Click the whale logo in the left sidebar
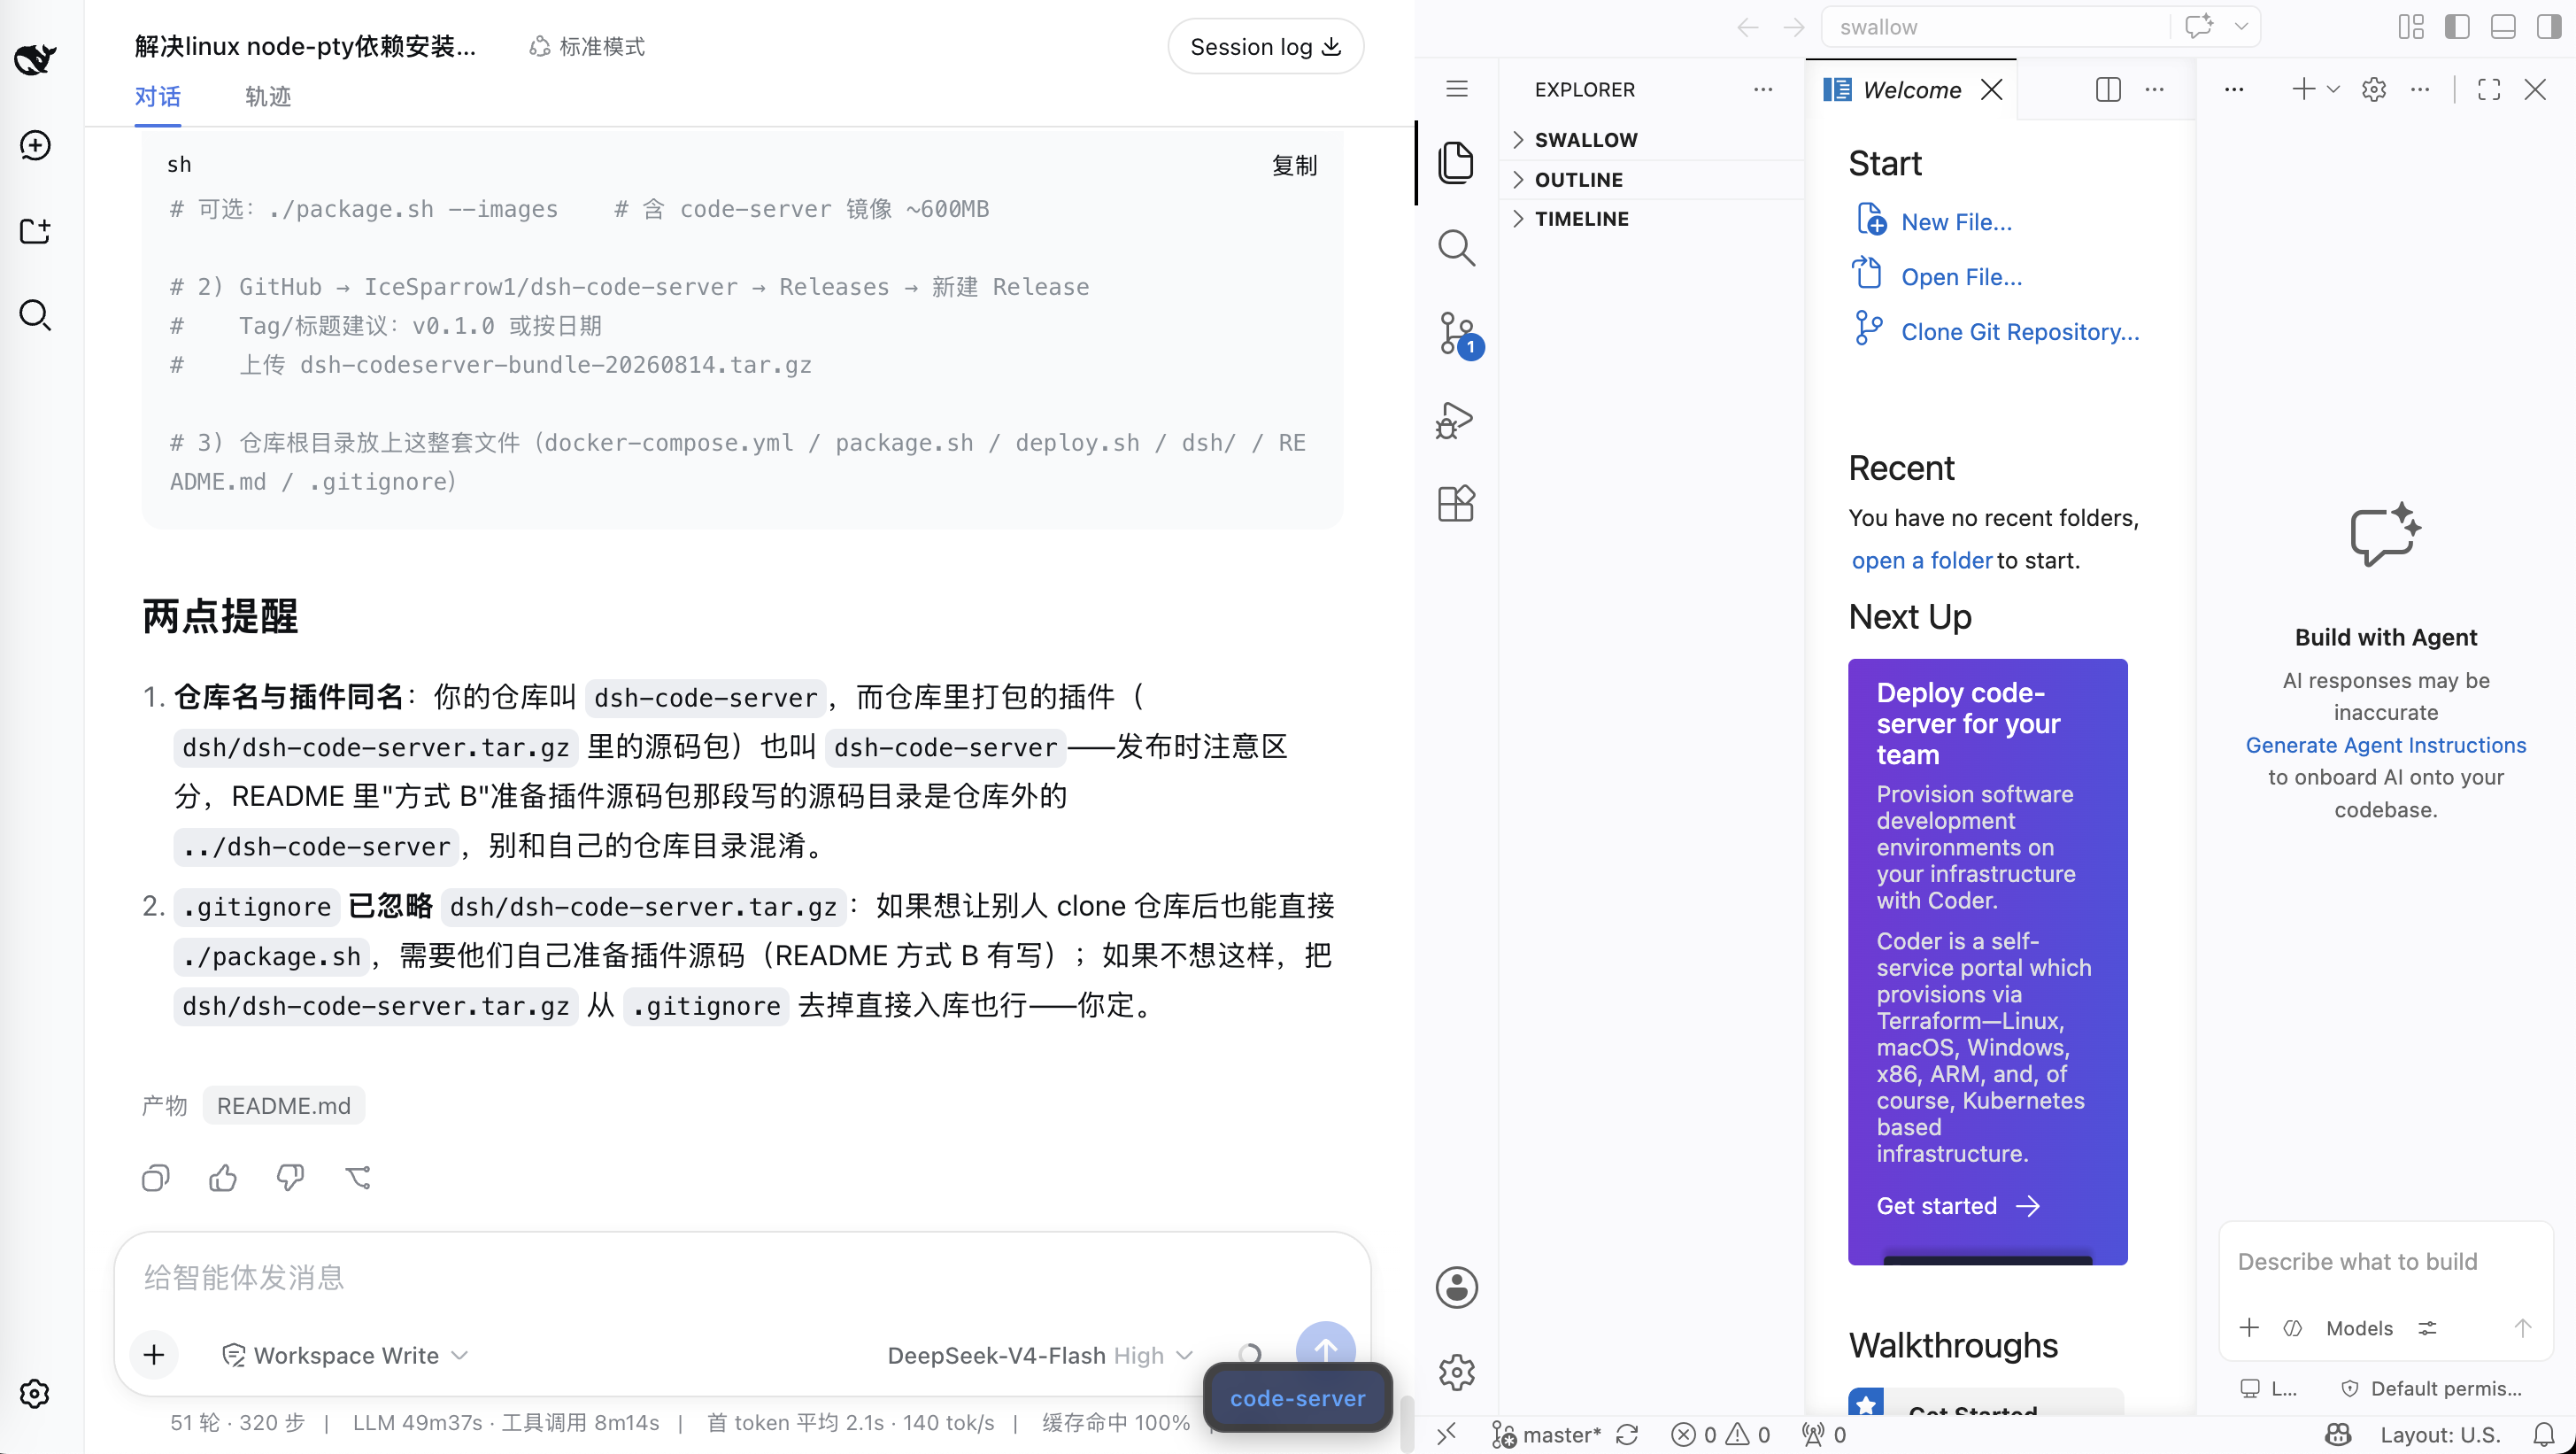 point(35,59)
